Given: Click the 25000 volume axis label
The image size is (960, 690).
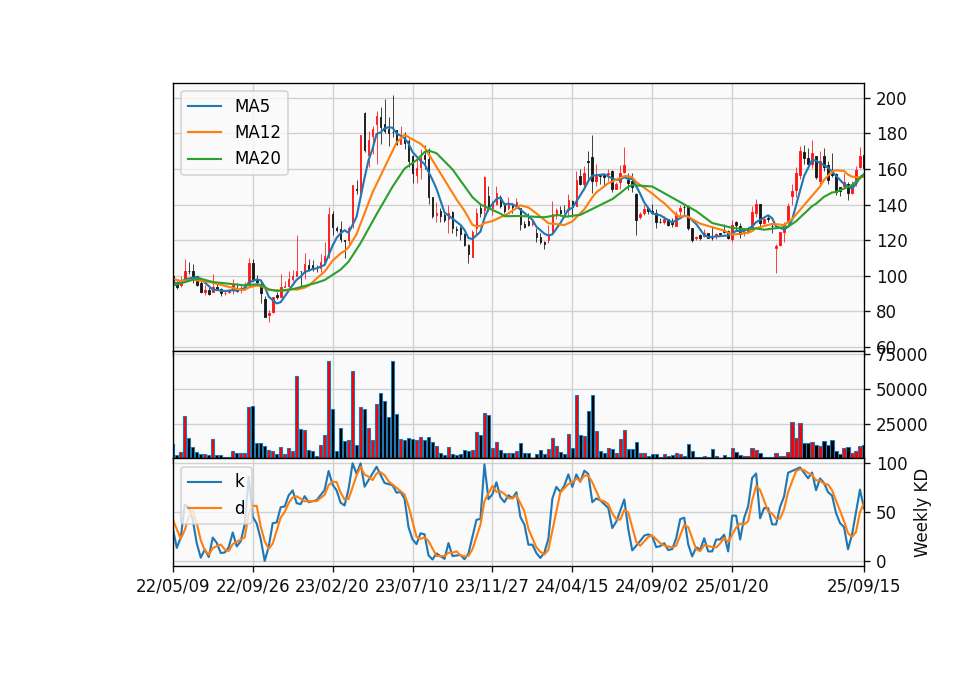Looking at the screenshot, I should pyautogui.click(x=901, y=424).
